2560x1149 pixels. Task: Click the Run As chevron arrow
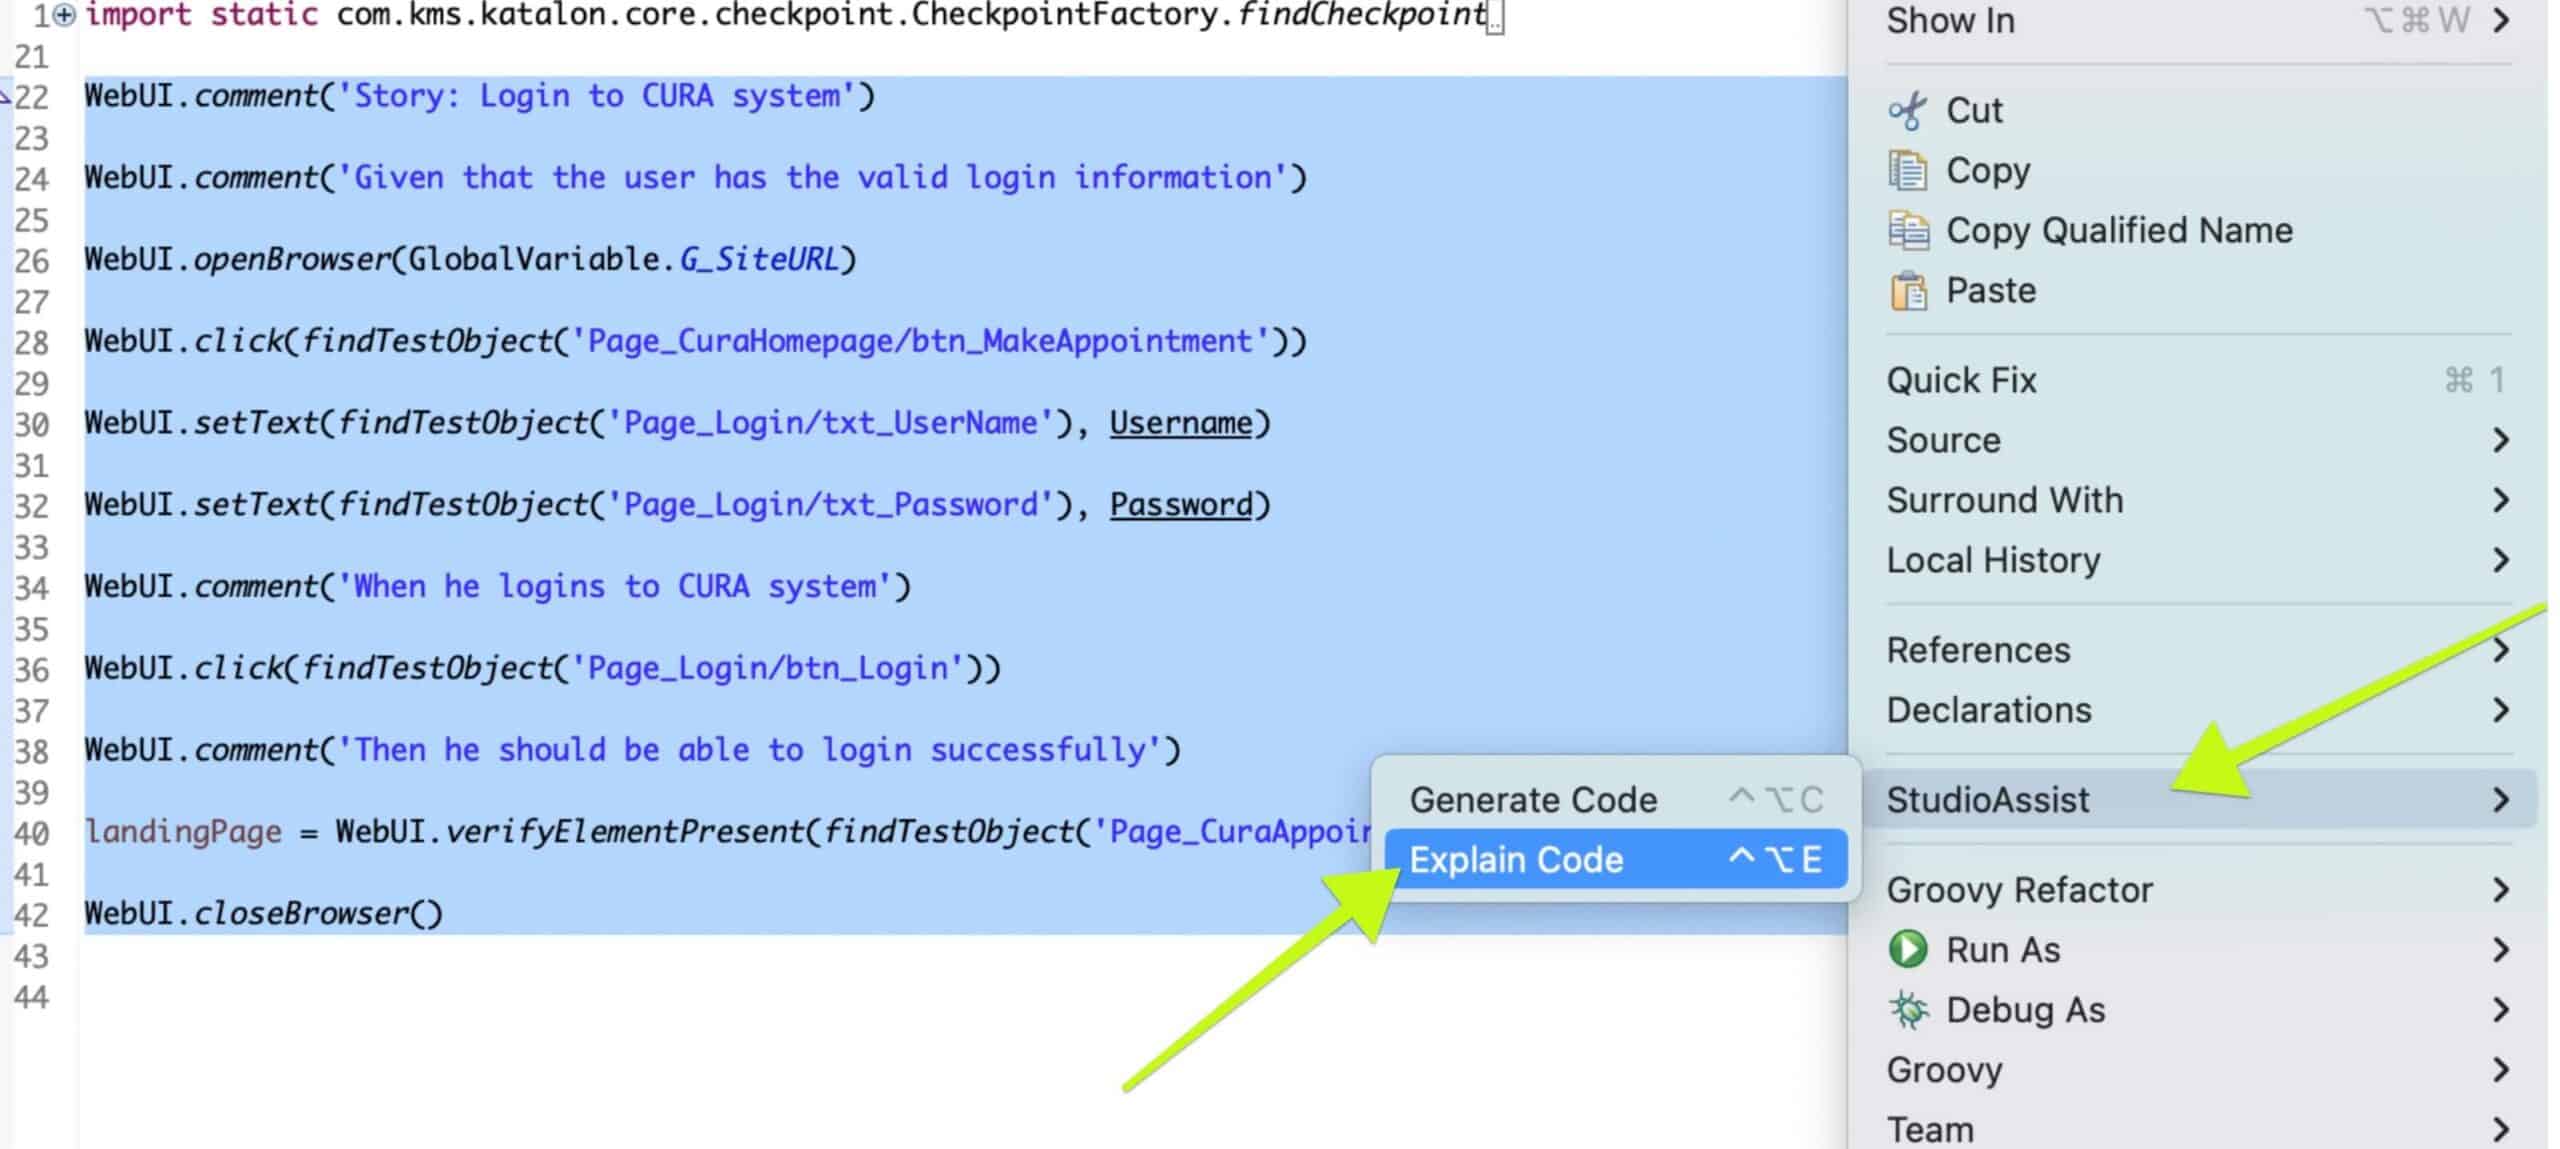tap(2501, 949)
